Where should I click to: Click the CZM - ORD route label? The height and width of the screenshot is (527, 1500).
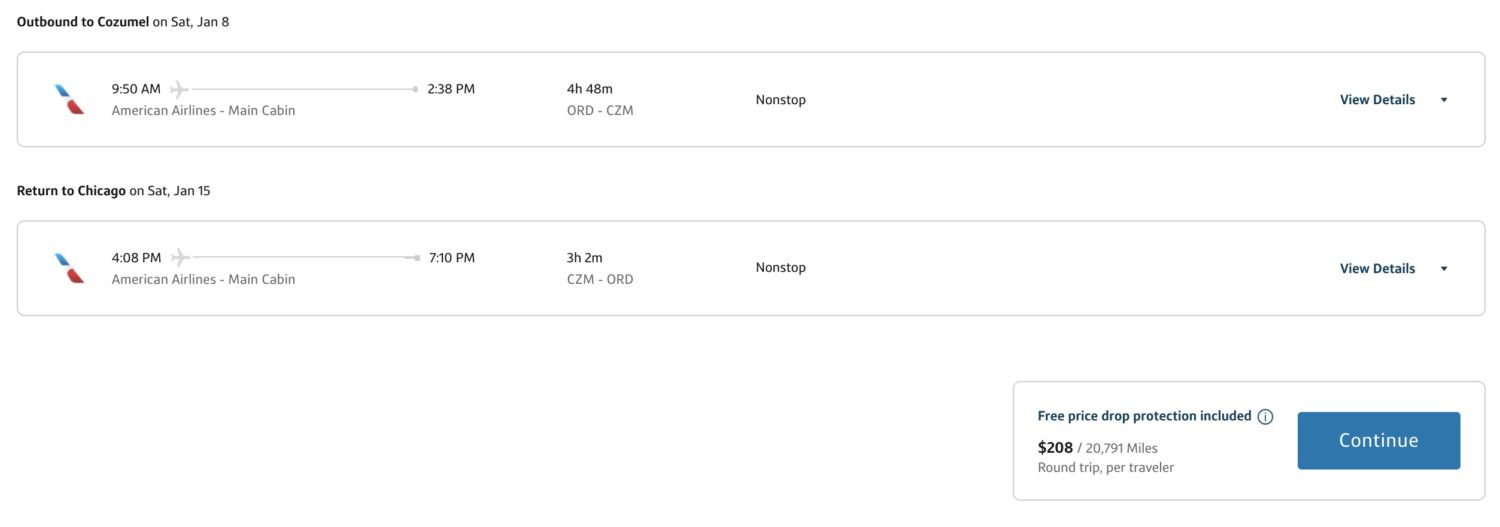[600, 280]
